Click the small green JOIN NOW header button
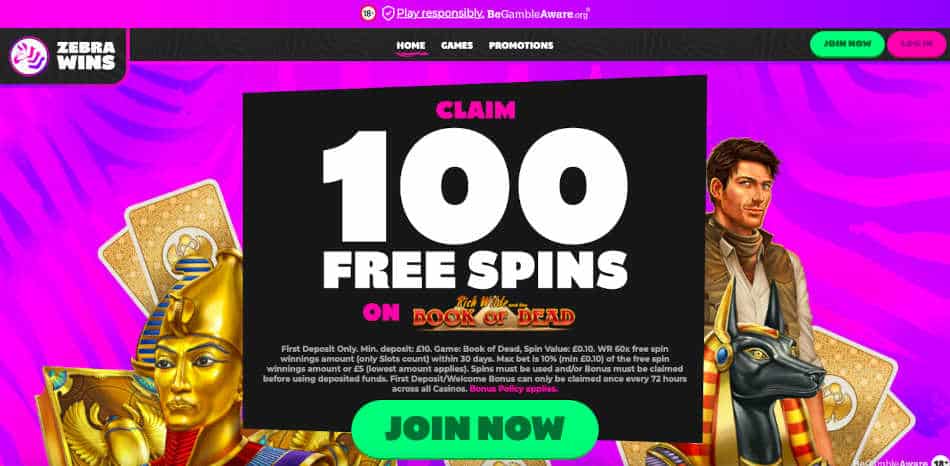Screen dimensions: 950x466 [847, 44]
